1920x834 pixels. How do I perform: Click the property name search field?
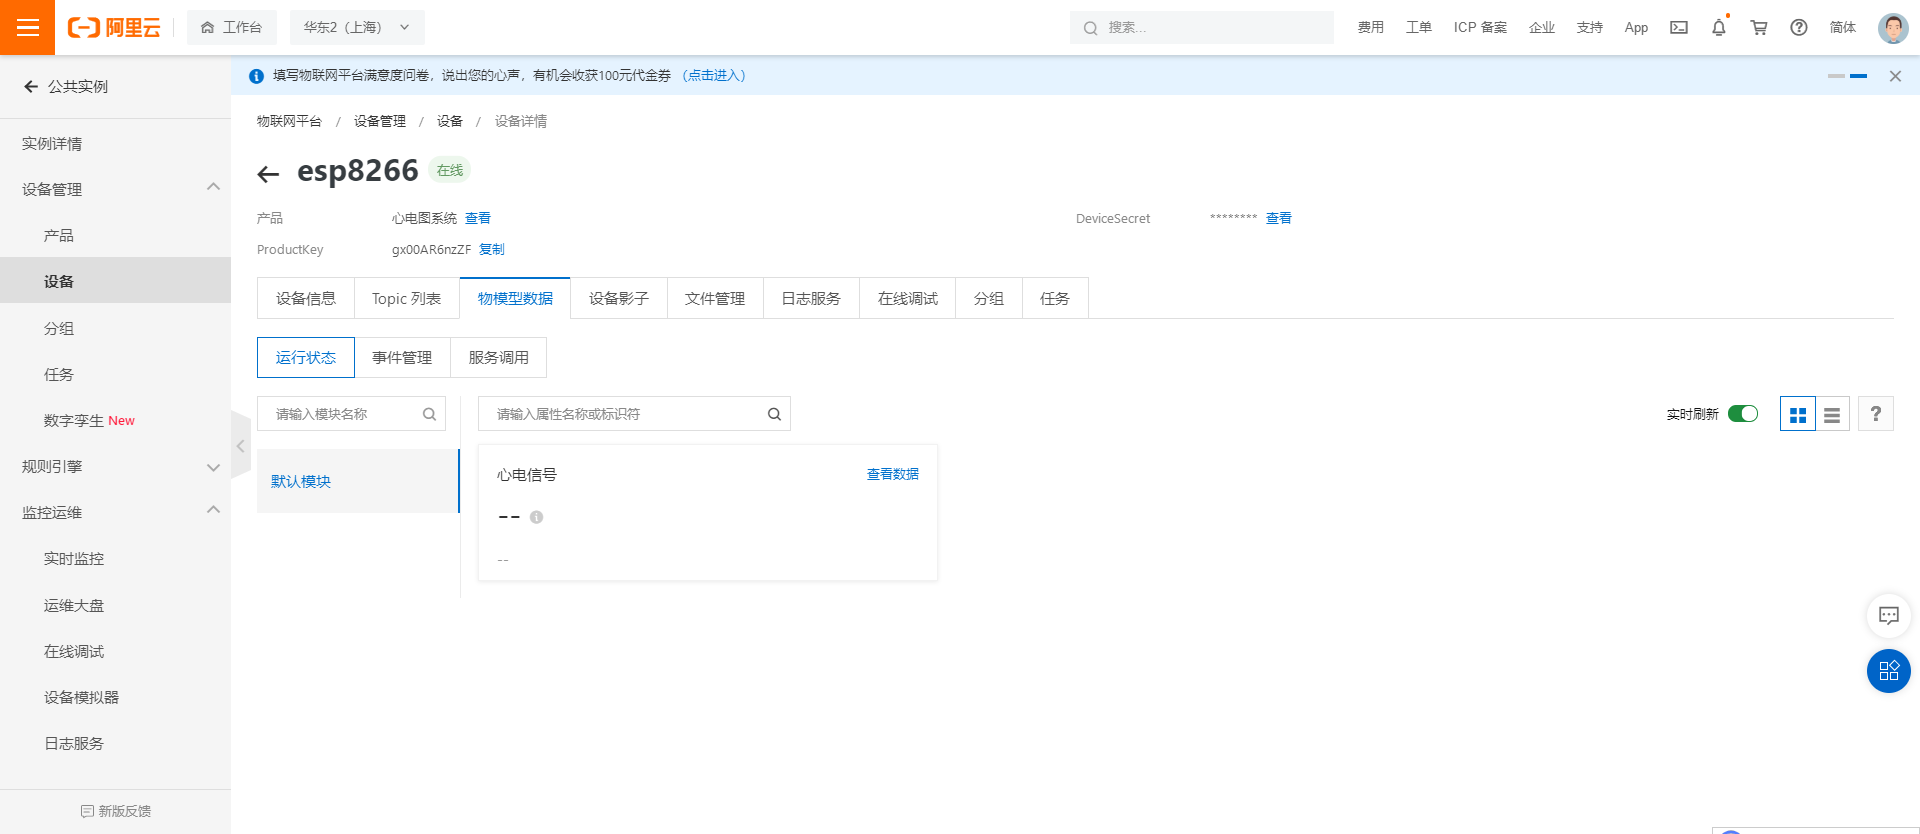[634, 414]
